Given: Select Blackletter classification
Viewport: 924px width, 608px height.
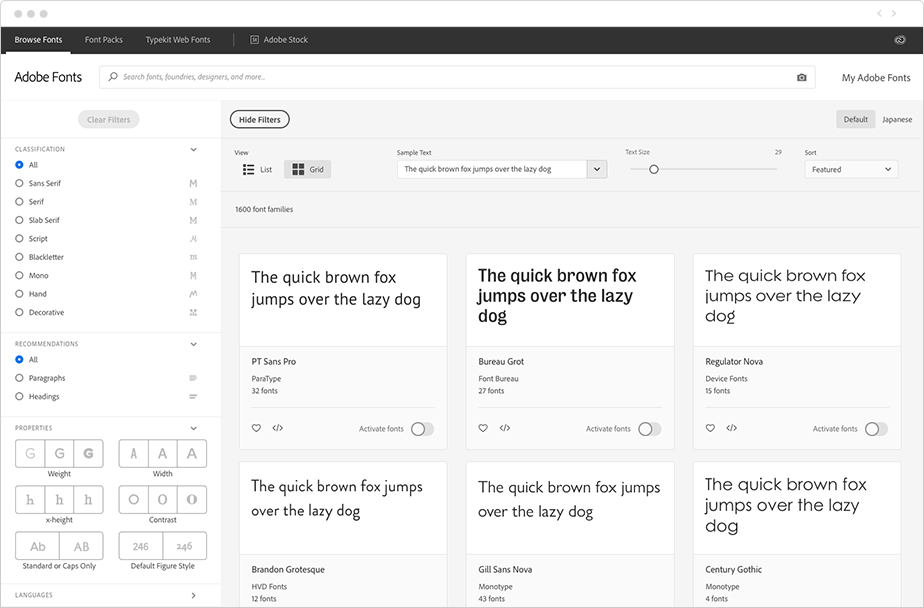Looking at the screenshot, I should coord(39,257).
